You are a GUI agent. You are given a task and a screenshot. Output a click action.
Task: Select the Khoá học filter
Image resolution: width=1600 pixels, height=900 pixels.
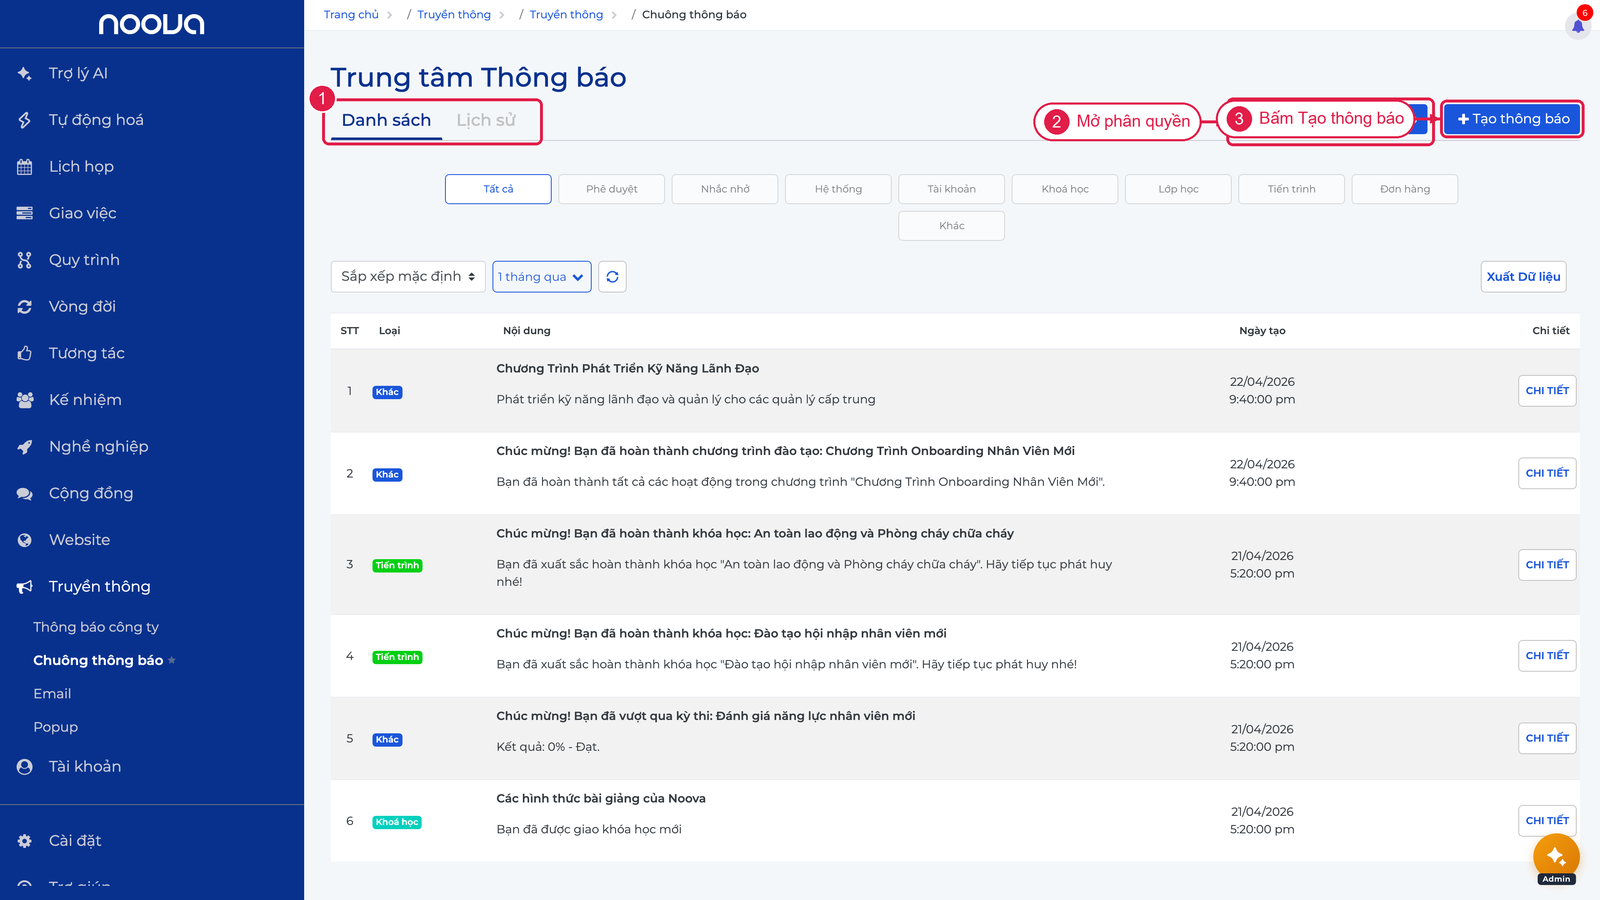1065,189
